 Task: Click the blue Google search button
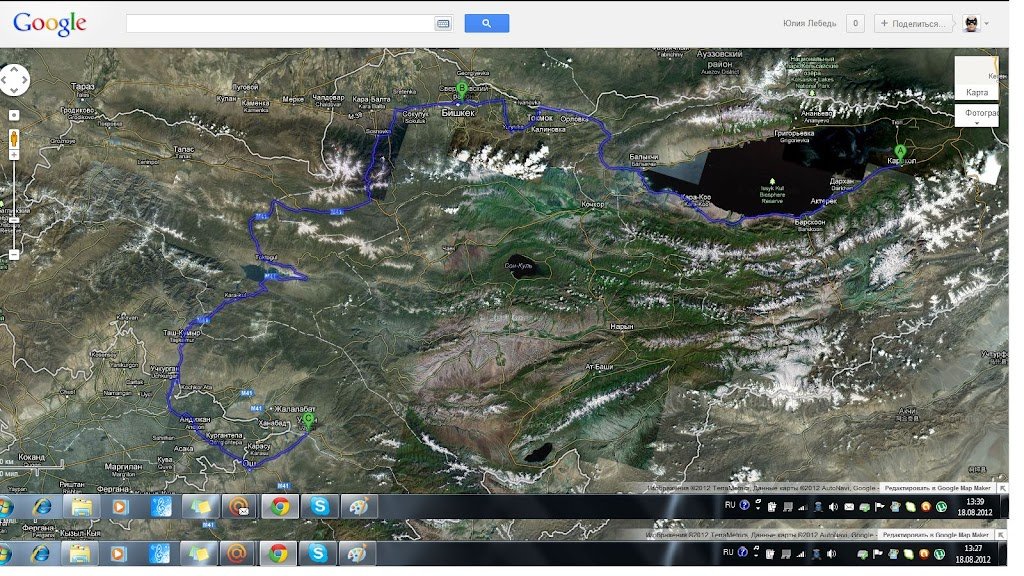[487, 23]
